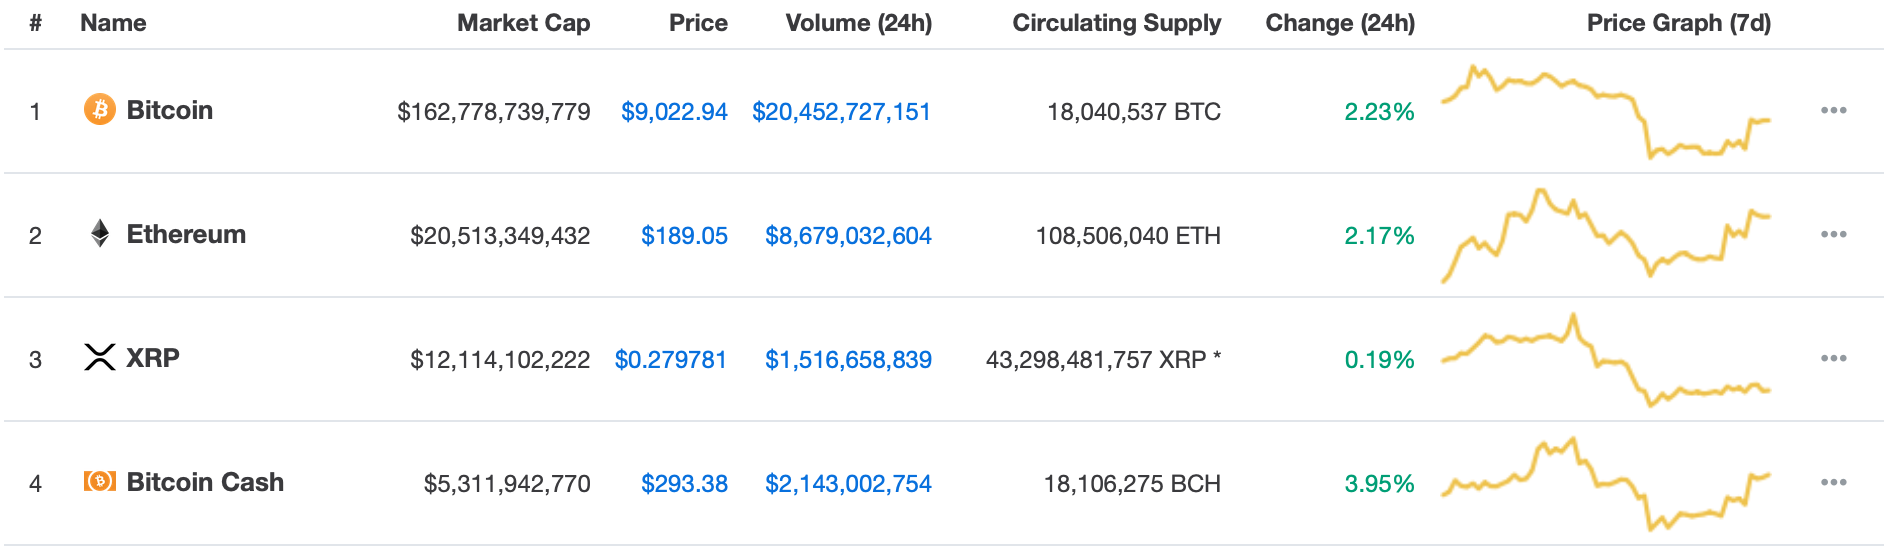
Task: Open the more options dots for Bitcoin Cash
Action: point(1833,482)
